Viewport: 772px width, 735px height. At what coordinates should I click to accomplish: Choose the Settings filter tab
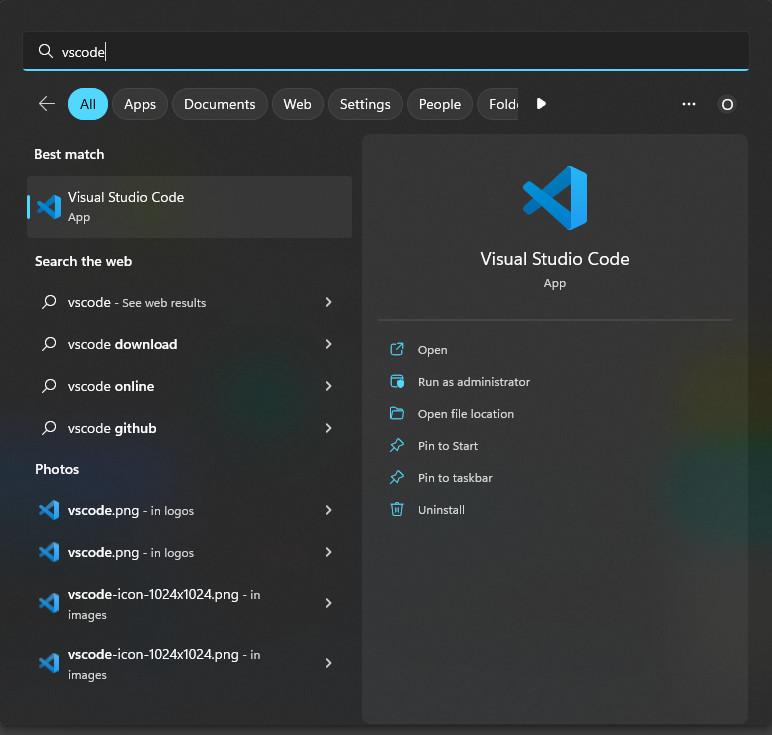coord(365,104)
